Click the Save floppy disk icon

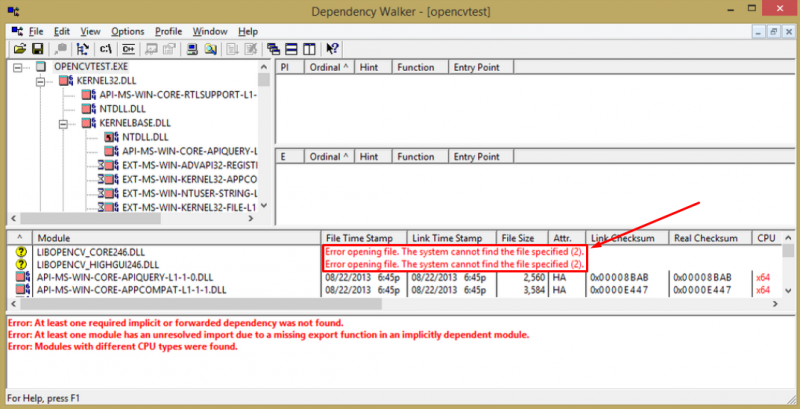click(x=37, y=48)
